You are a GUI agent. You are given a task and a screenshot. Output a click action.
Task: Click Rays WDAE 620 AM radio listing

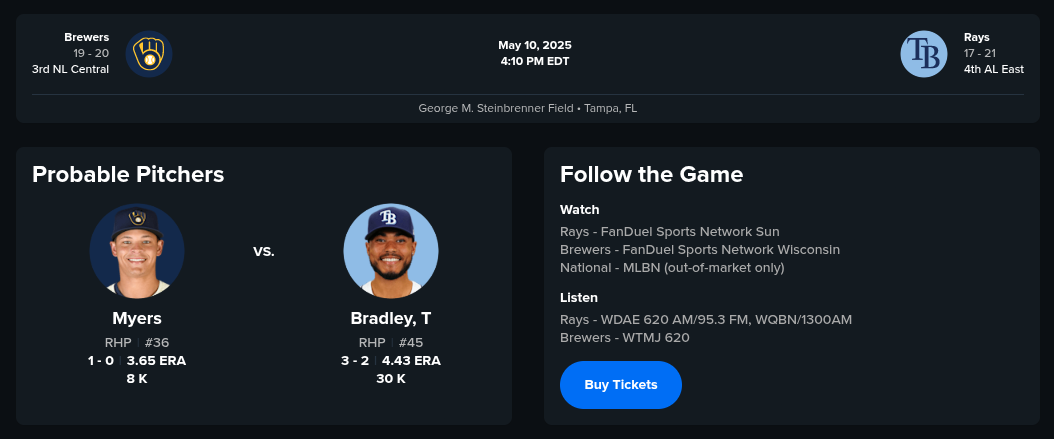click(706, 319)
